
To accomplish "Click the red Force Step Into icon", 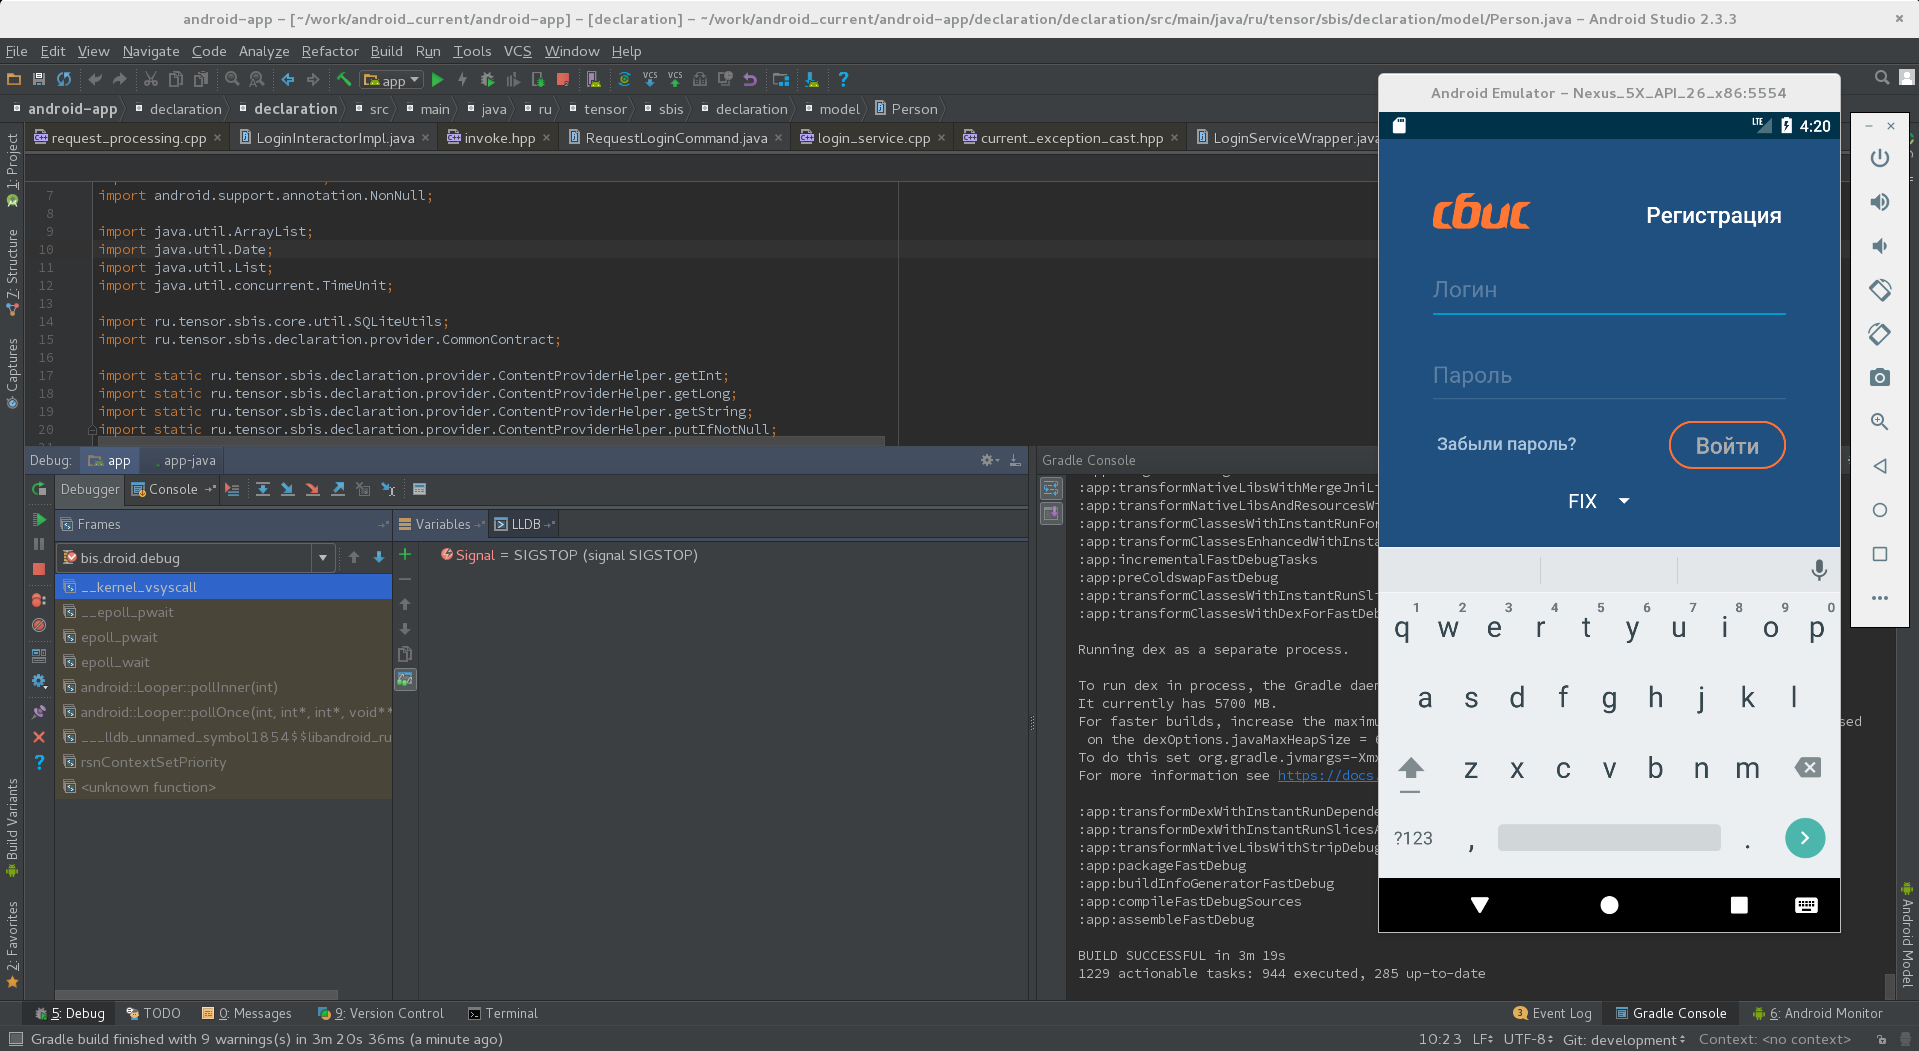I will coord(312,489).
